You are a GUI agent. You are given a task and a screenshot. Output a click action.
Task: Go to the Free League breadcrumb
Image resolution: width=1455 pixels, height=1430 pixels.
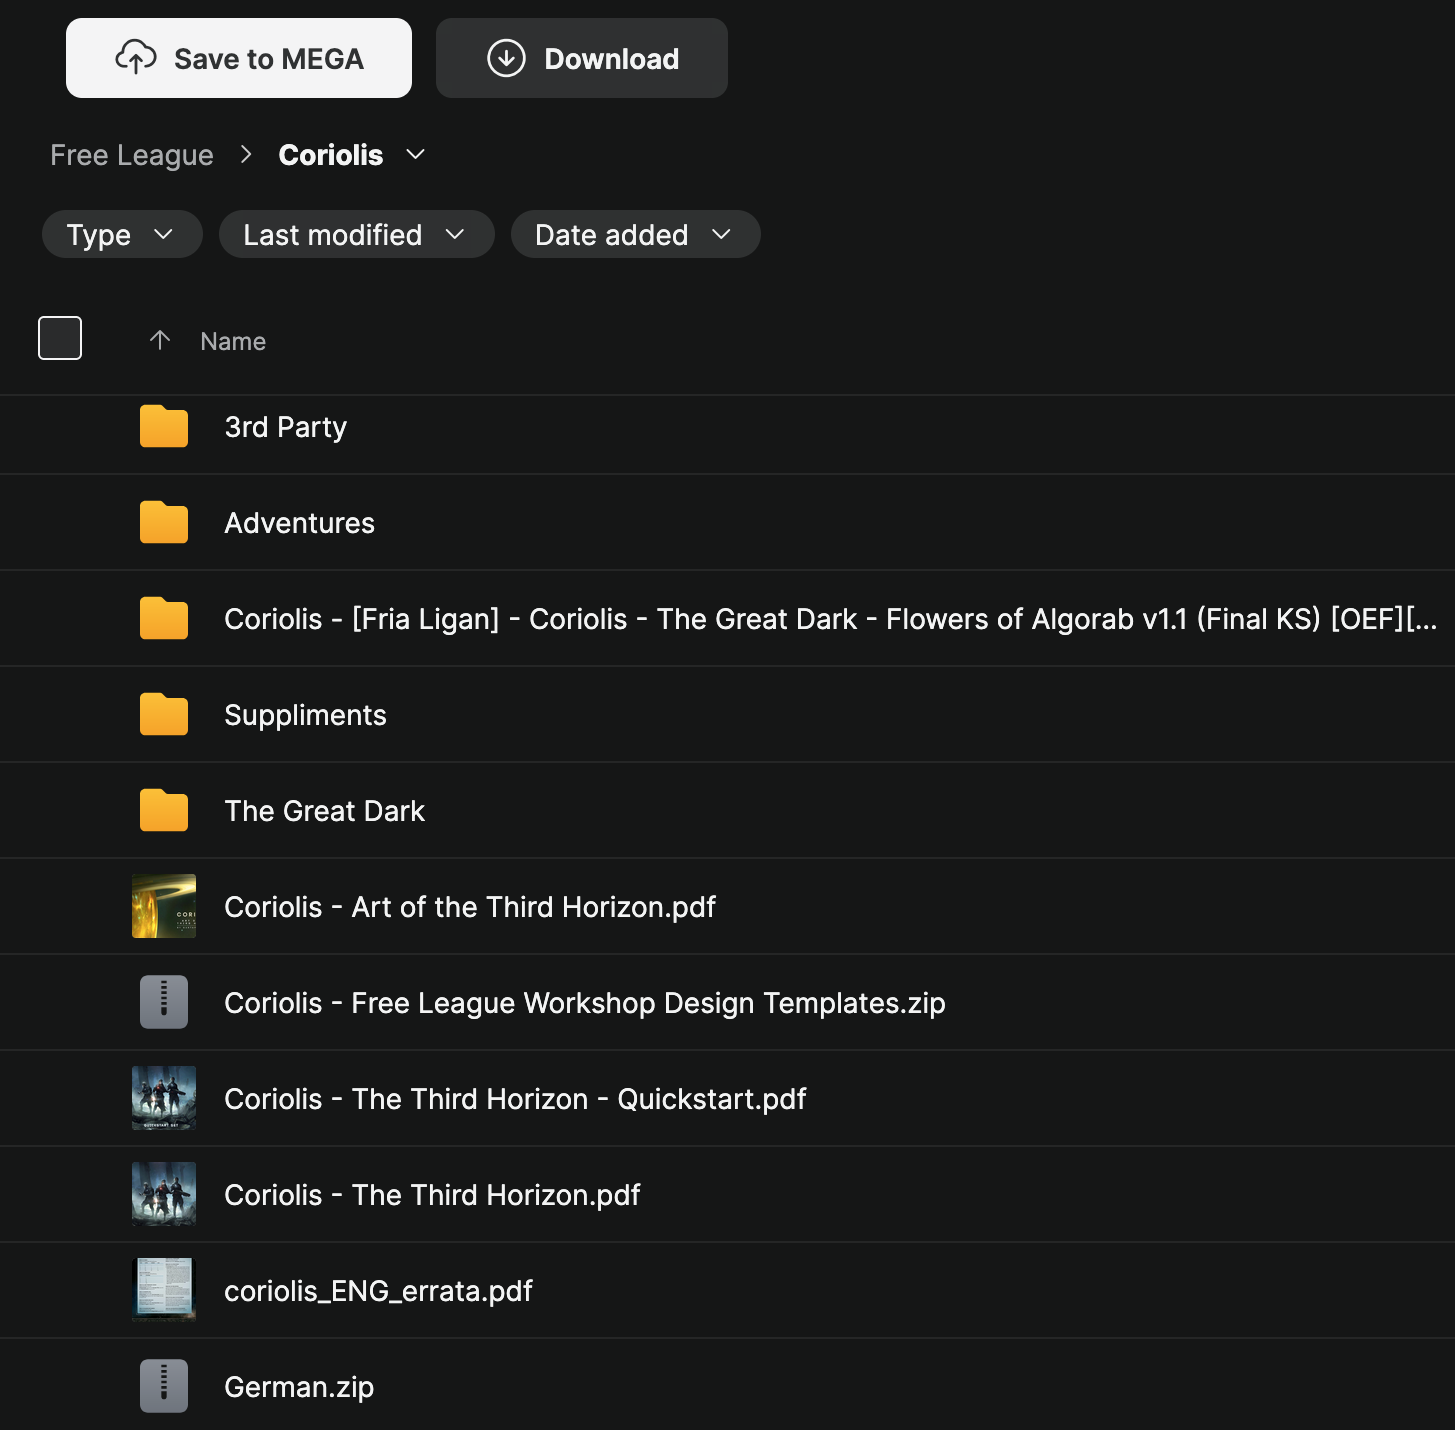[132, 155]
